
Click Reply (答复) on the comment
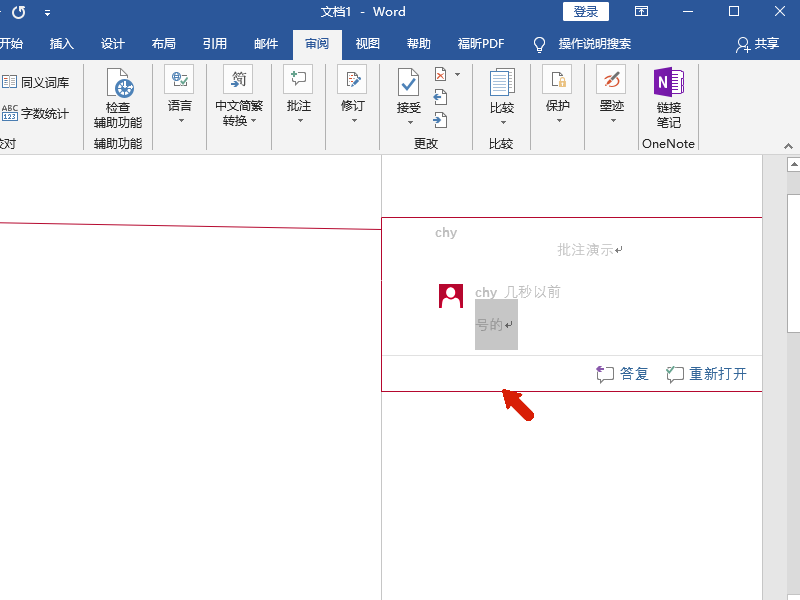[622, 374]
